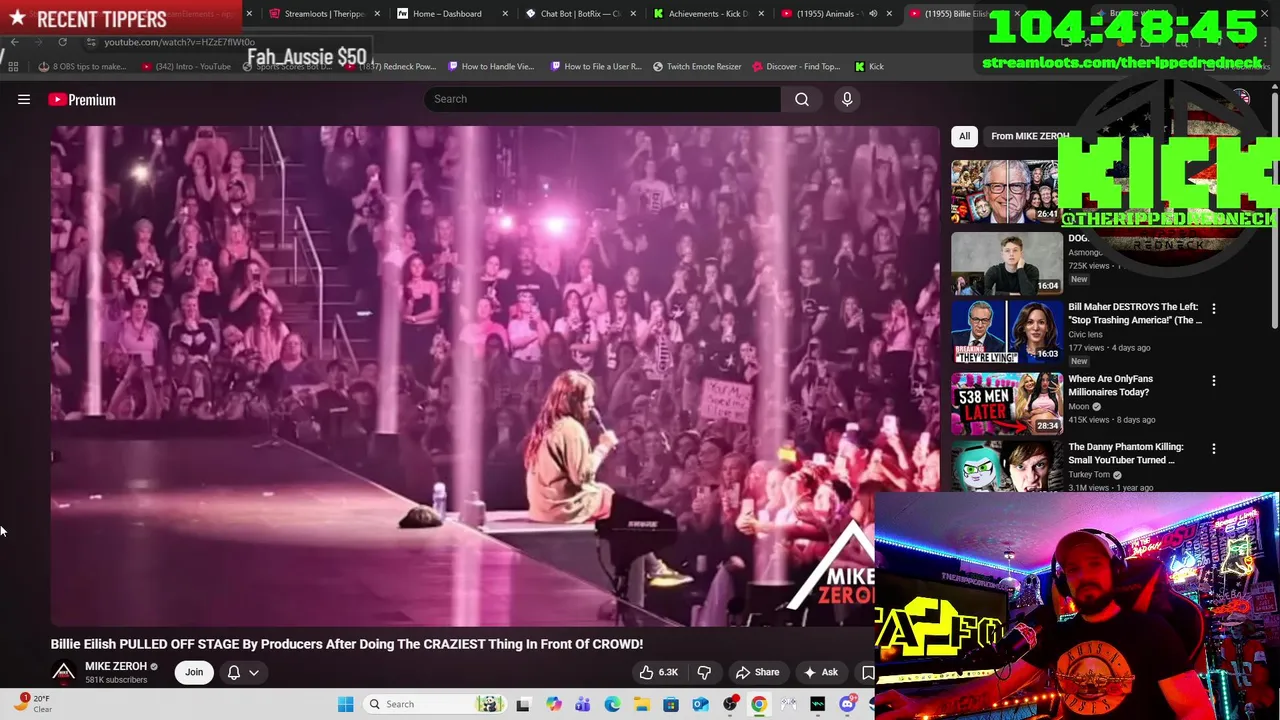
Task: Like the video with 6.3K likes
Action: tap(659, 672)
